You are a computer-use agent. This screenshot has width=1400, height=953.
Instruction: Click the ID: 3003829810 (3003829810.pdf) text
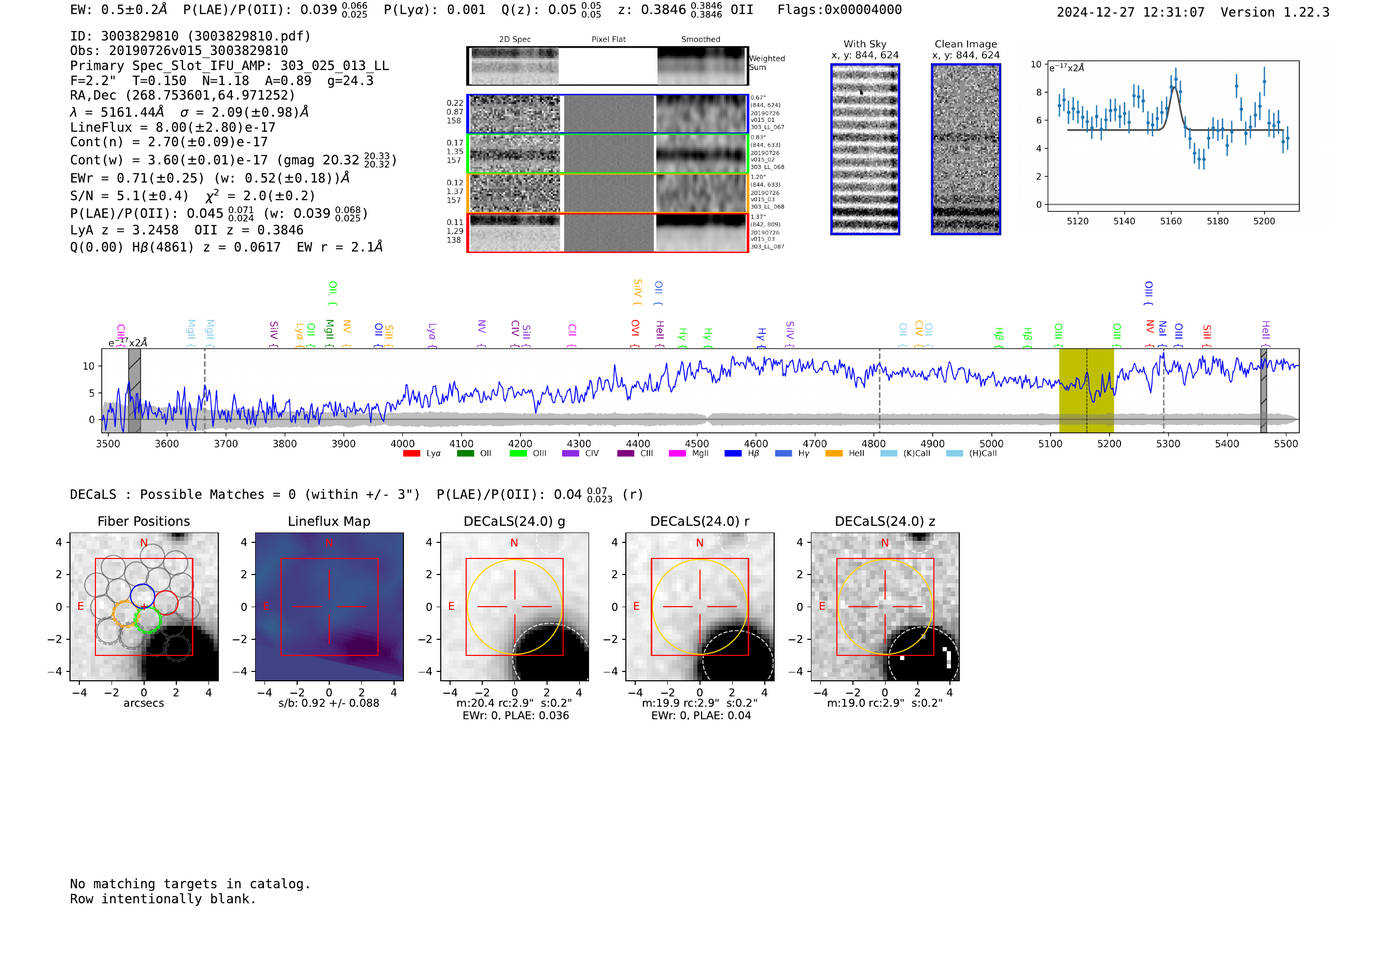[x=191, y=36]
